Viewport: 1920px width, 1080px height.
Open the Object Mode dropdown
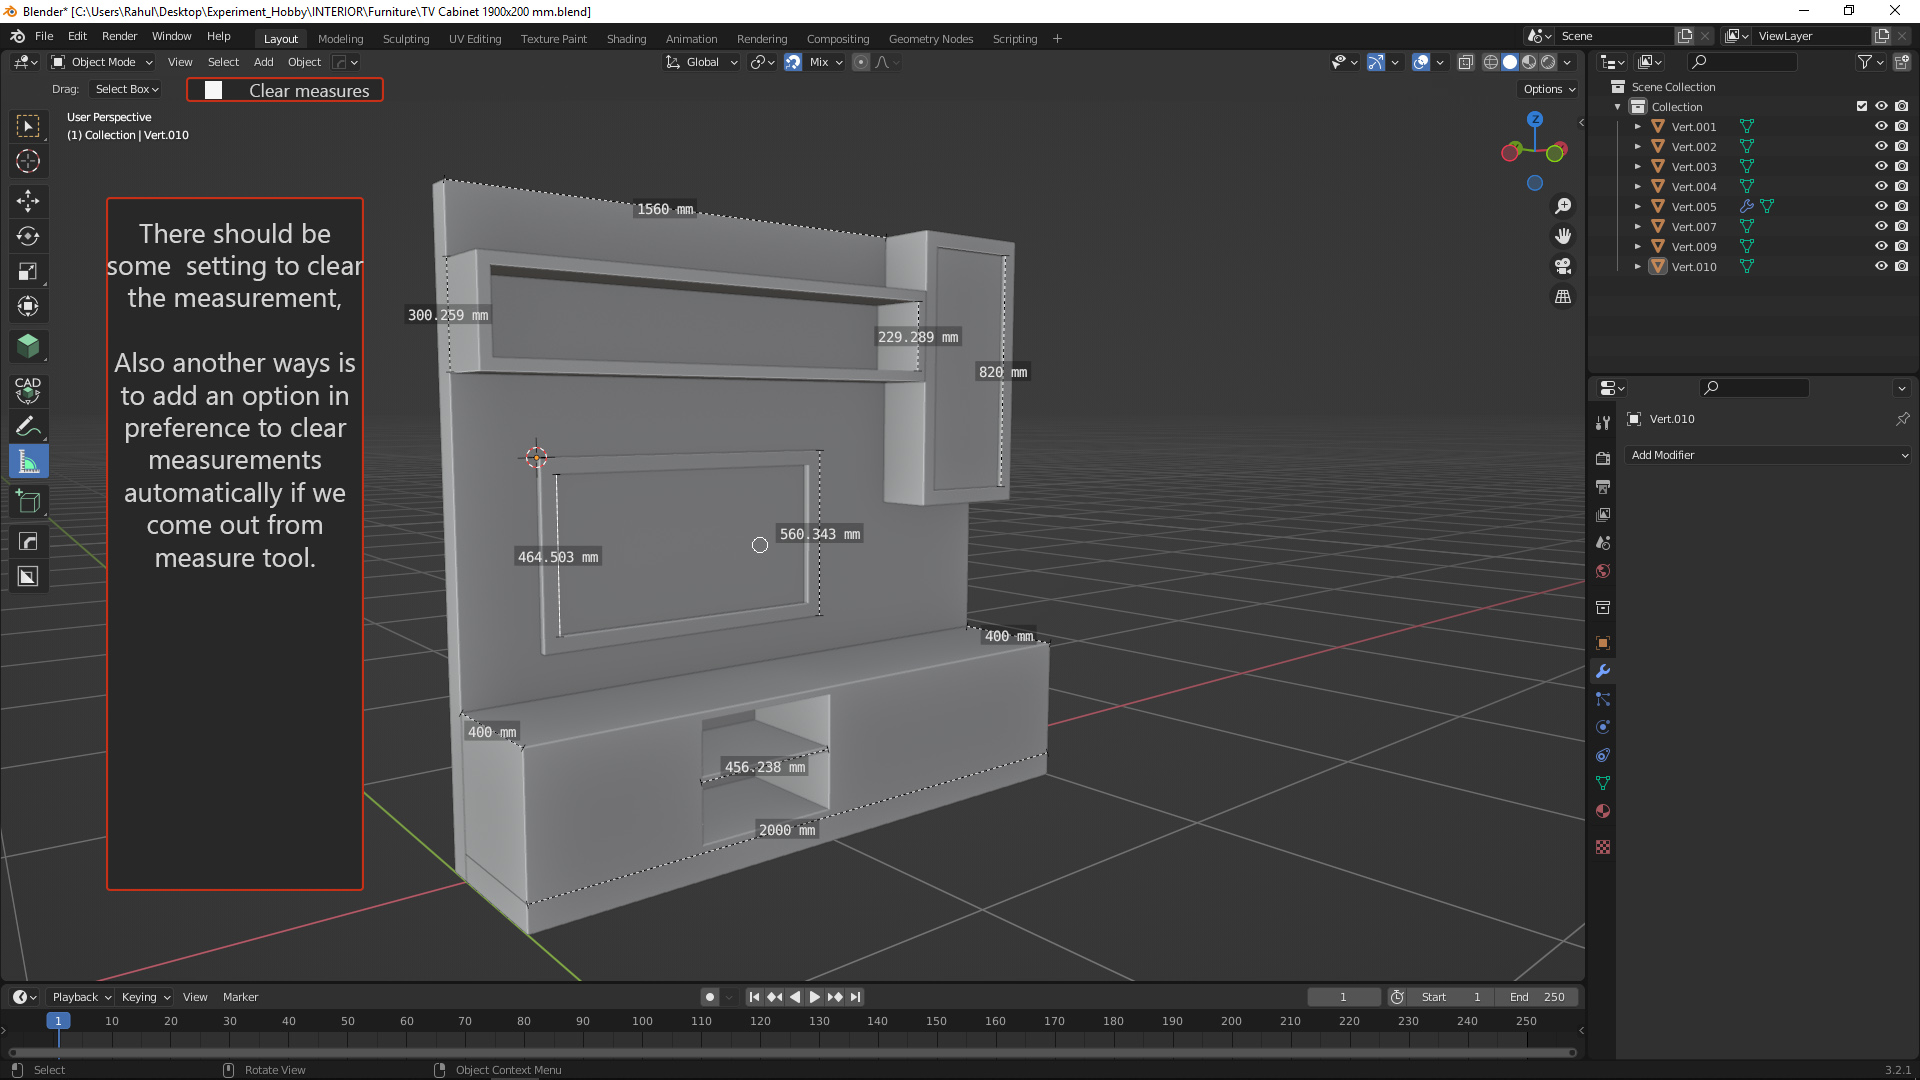click(102, 62)
